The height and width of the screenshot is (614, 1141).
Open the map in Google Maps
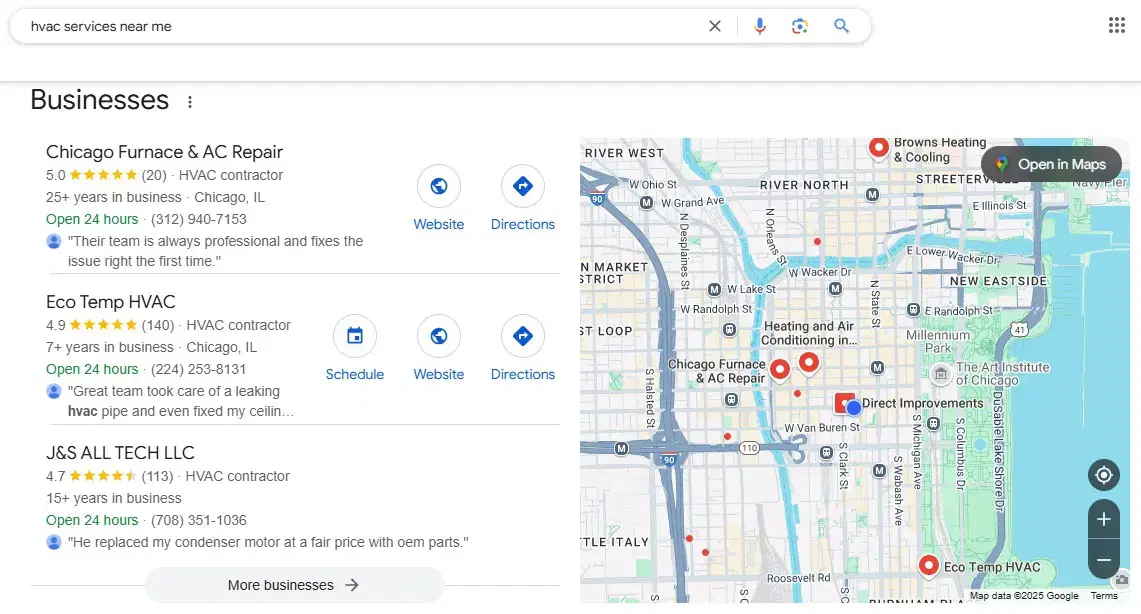tap(1051, 164)
